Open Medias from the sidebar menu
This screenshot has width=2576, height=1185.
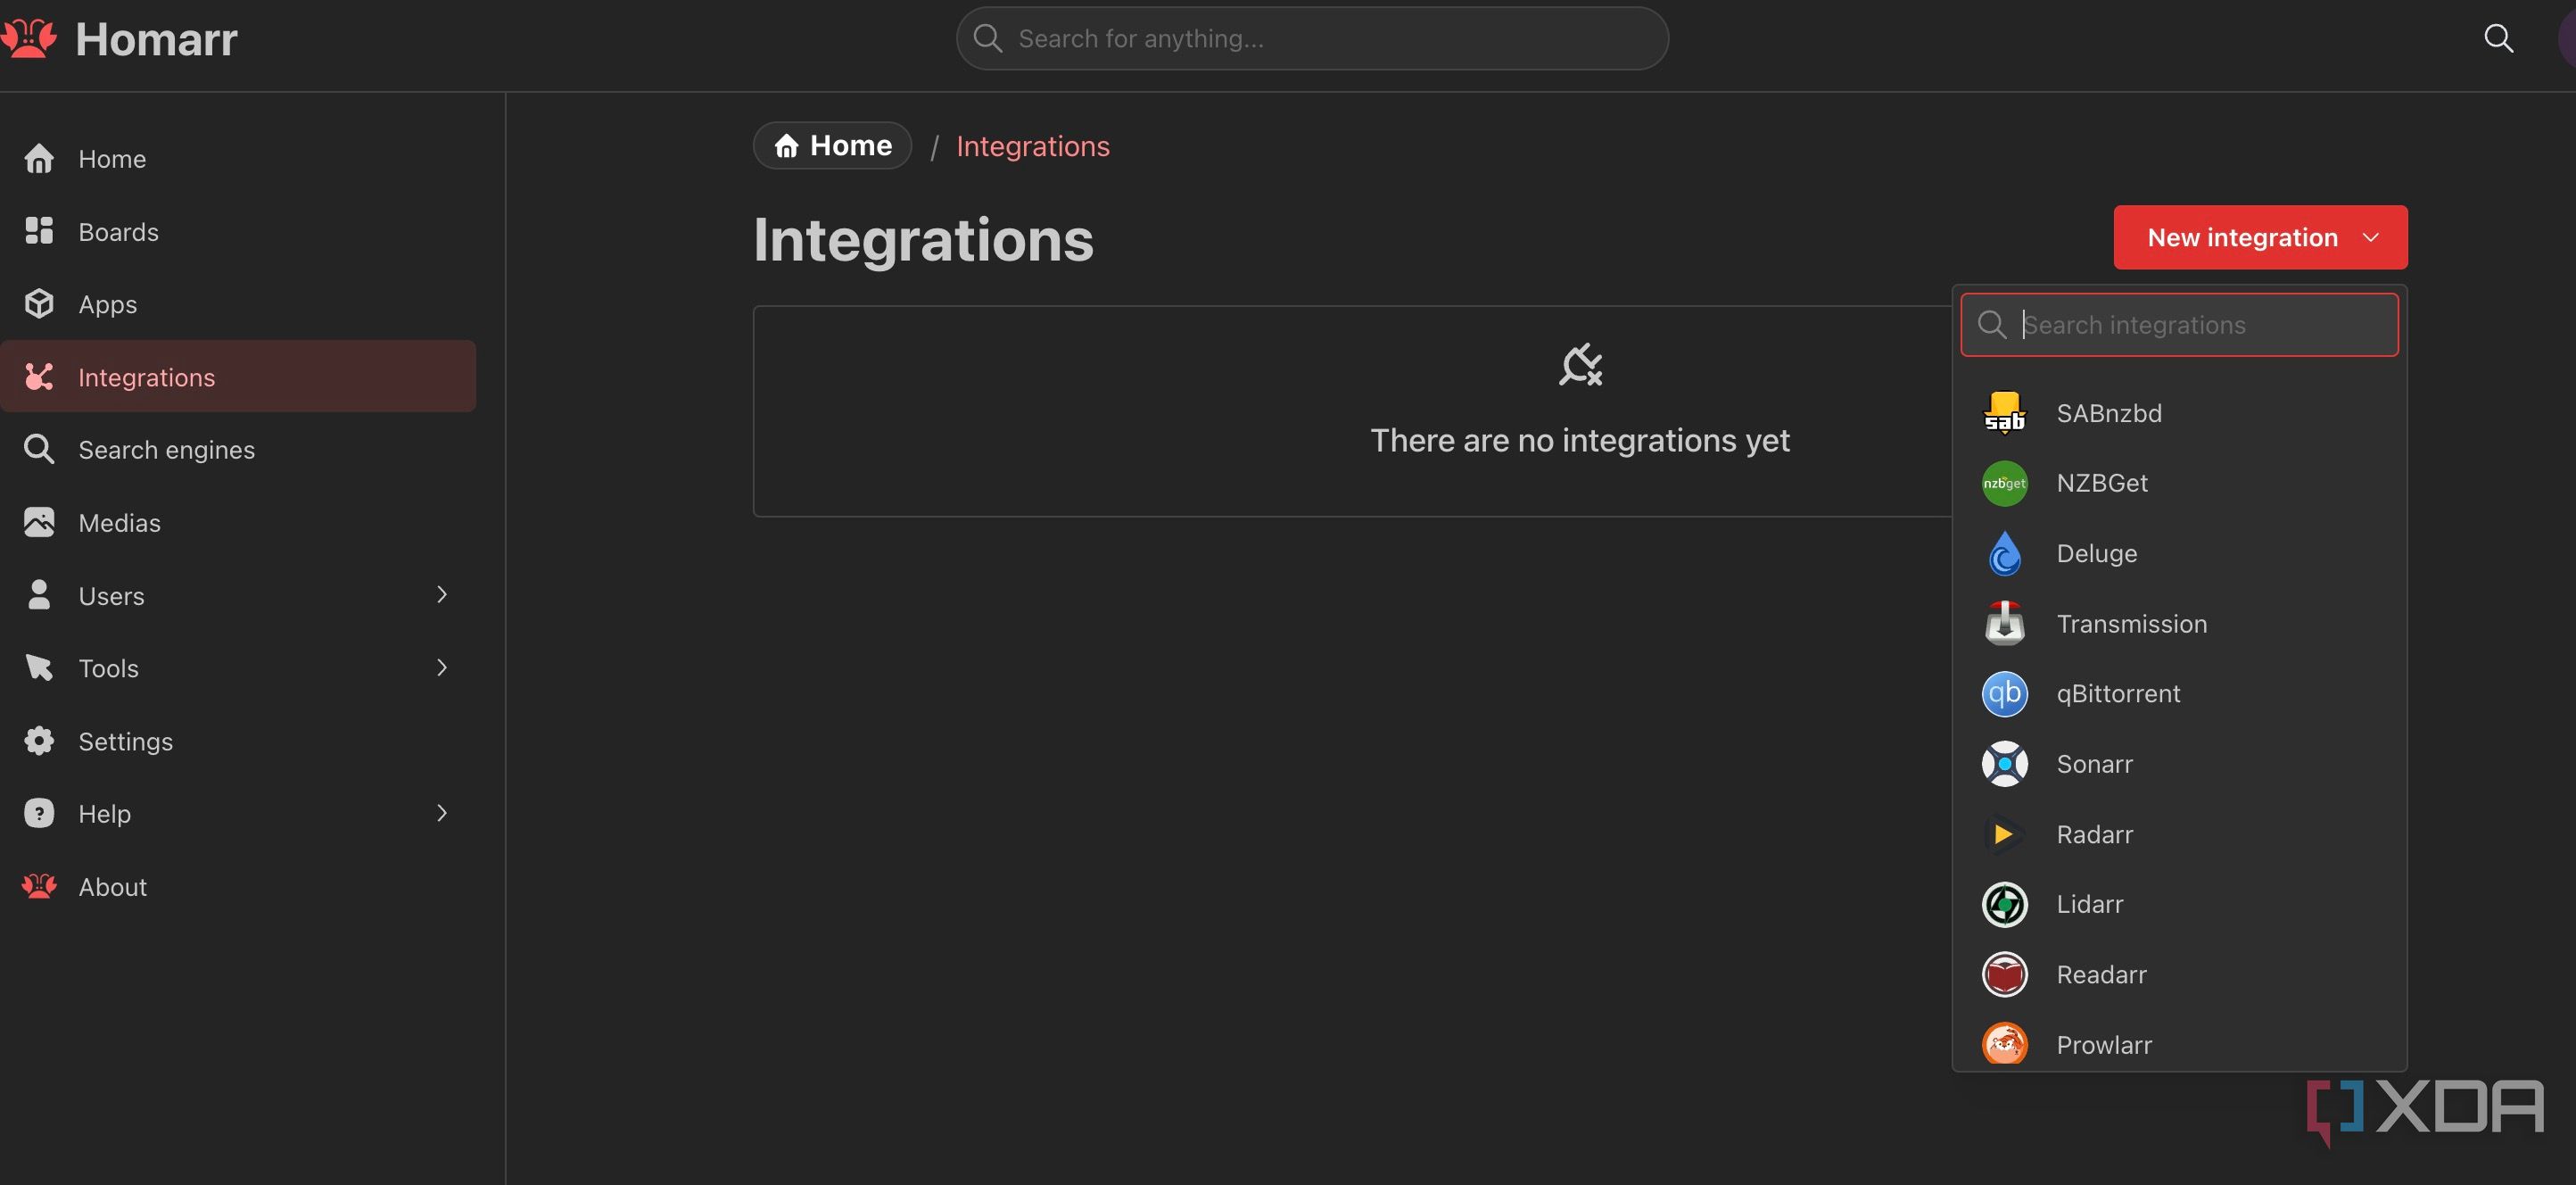tap(238, 522)
